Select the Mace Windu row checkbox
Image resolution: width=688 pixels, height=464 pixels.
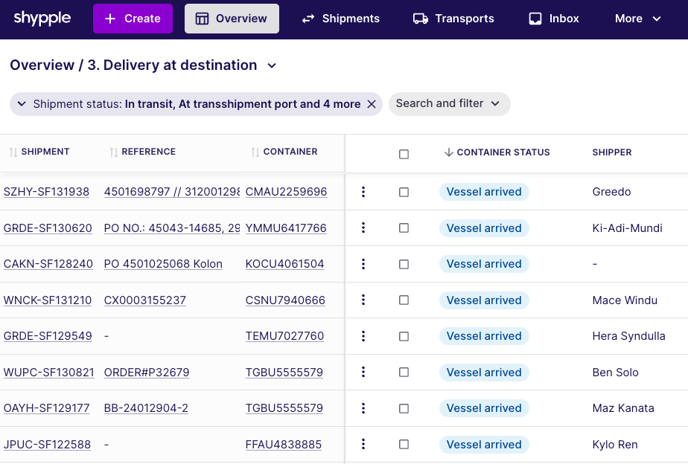click(404, 300)
